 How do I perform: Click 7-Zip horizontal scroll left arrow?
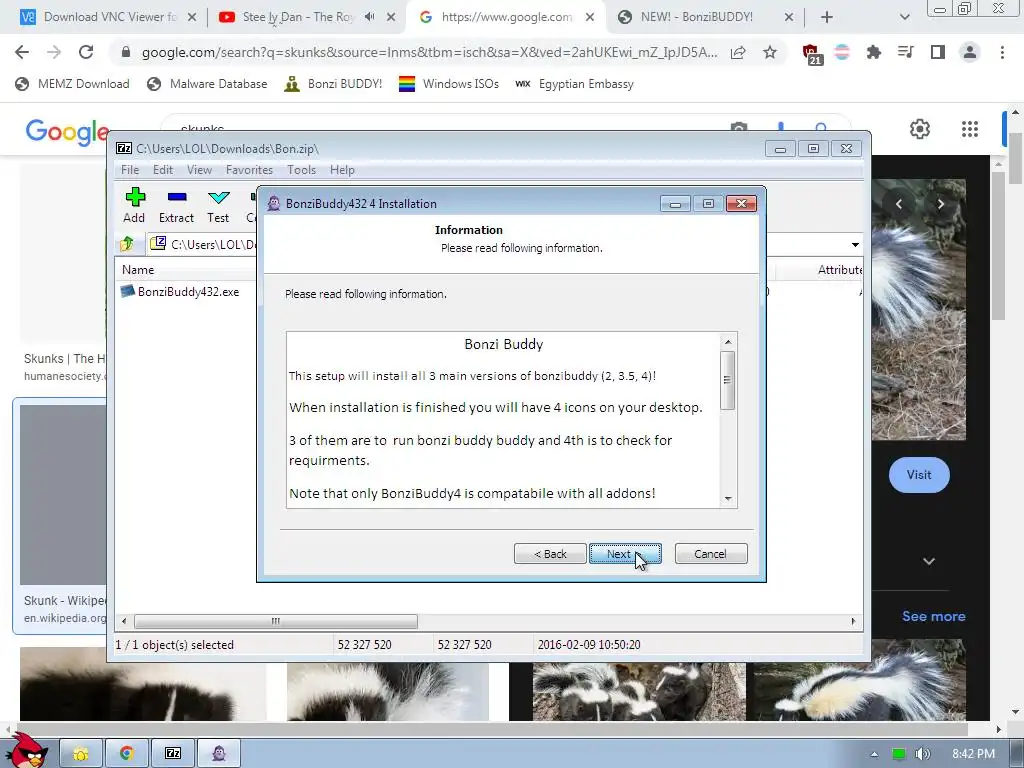(x=124, y=621)
